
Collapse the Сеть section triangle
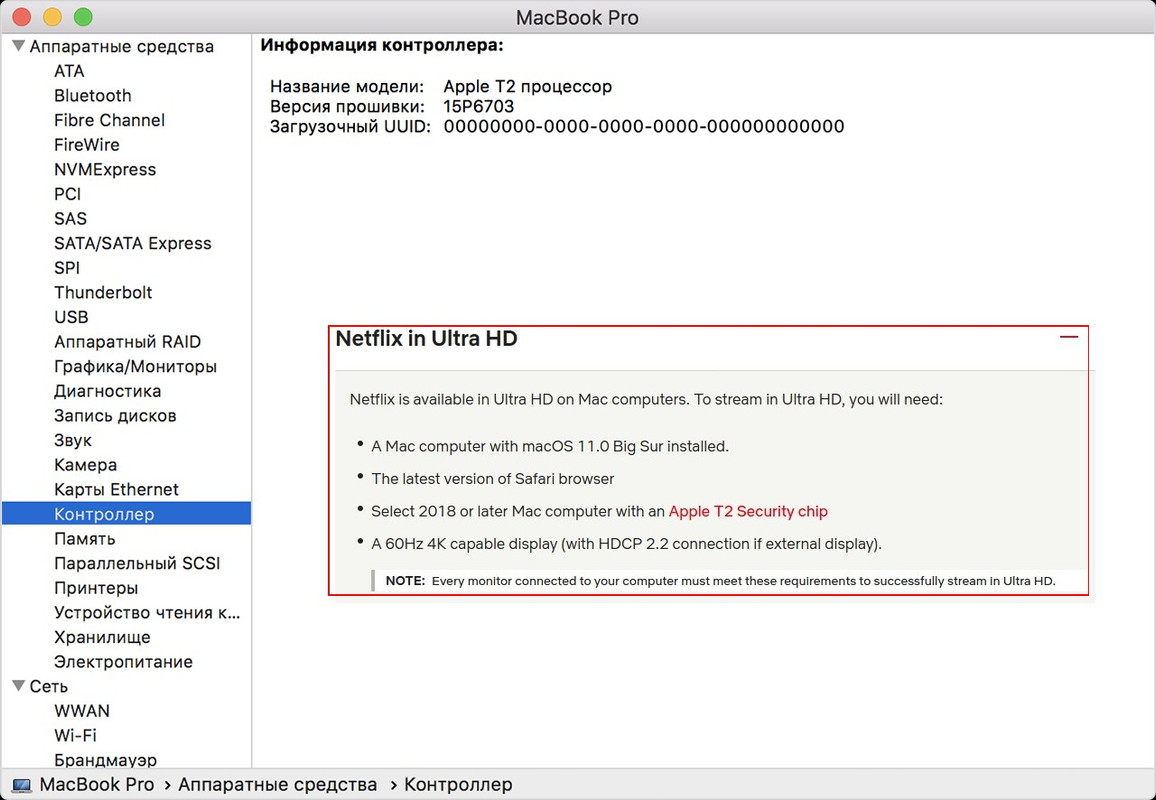coord(19,686)
